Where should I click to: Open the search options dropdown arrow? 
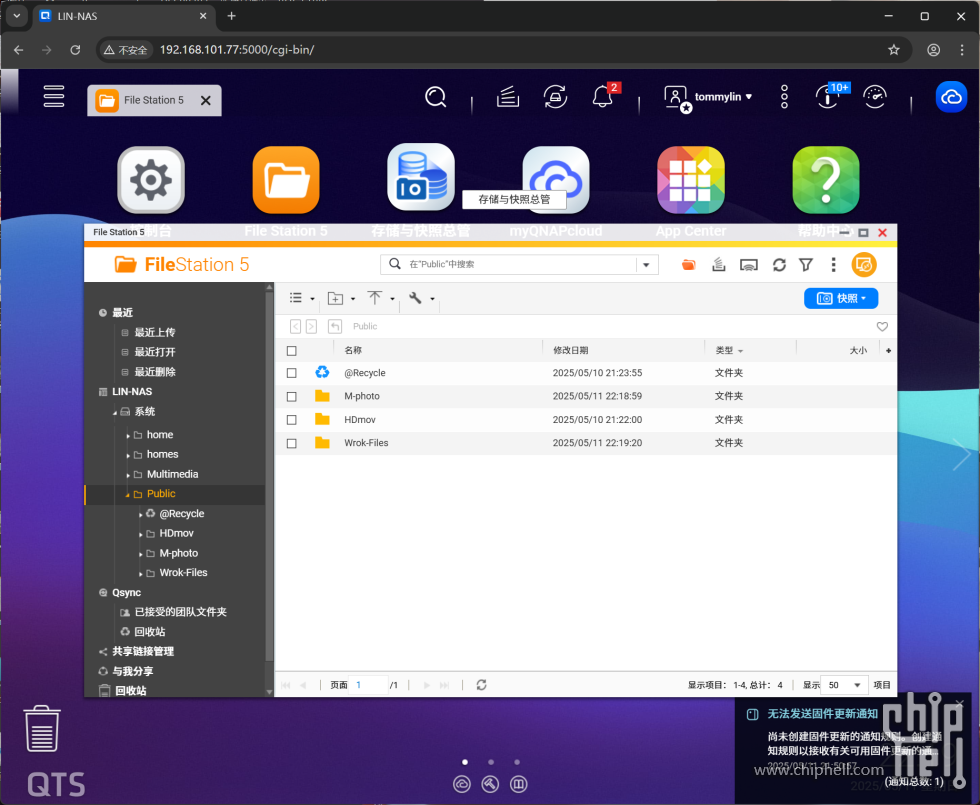tap(646, 265)
